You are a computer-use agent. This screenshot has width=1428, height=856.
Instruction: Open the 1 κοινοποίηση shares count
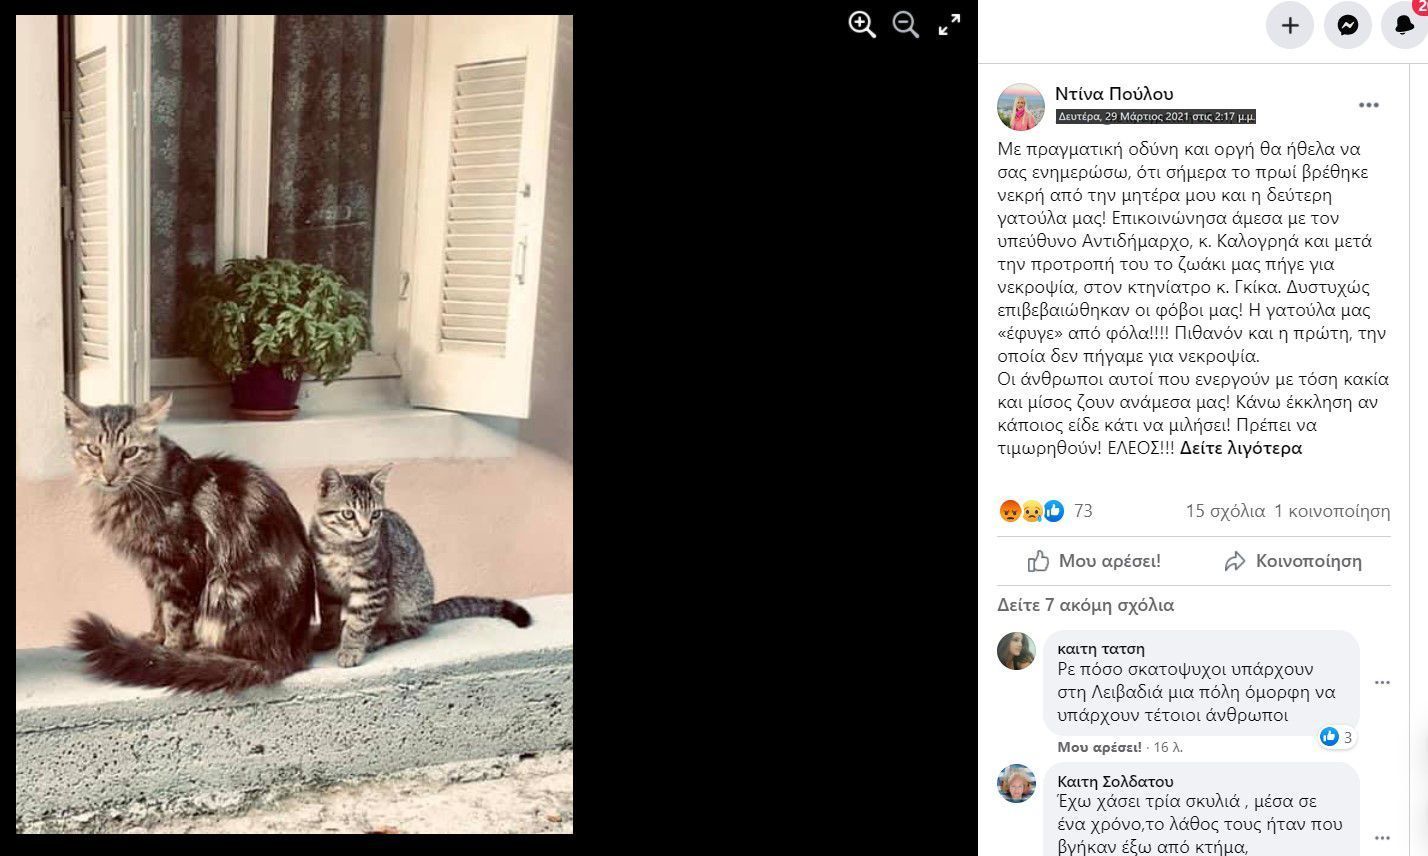1332,511
